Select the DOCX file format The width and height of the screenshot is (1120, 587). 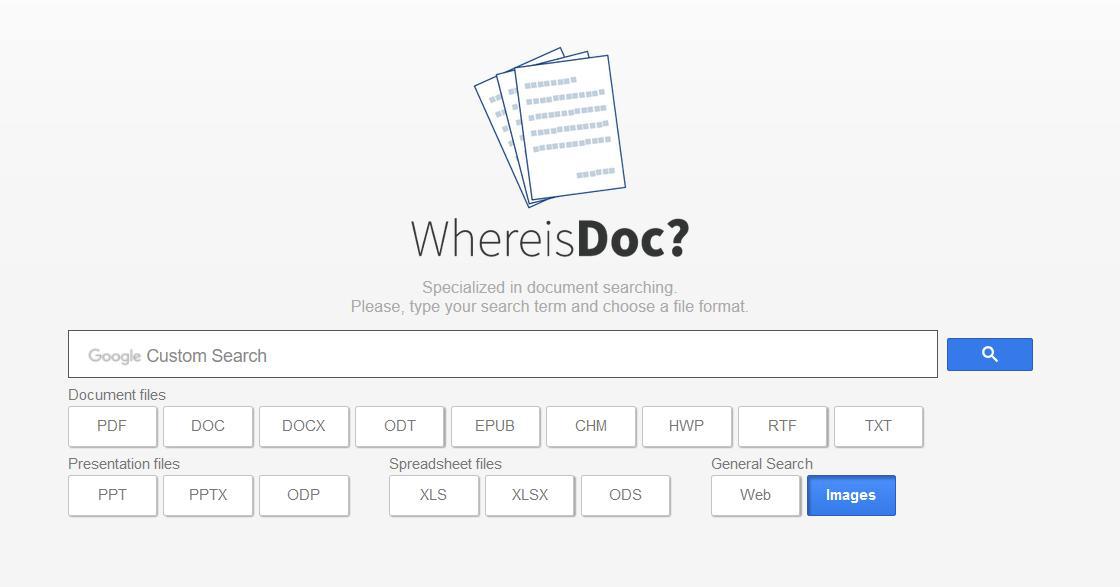click(304, 426)
